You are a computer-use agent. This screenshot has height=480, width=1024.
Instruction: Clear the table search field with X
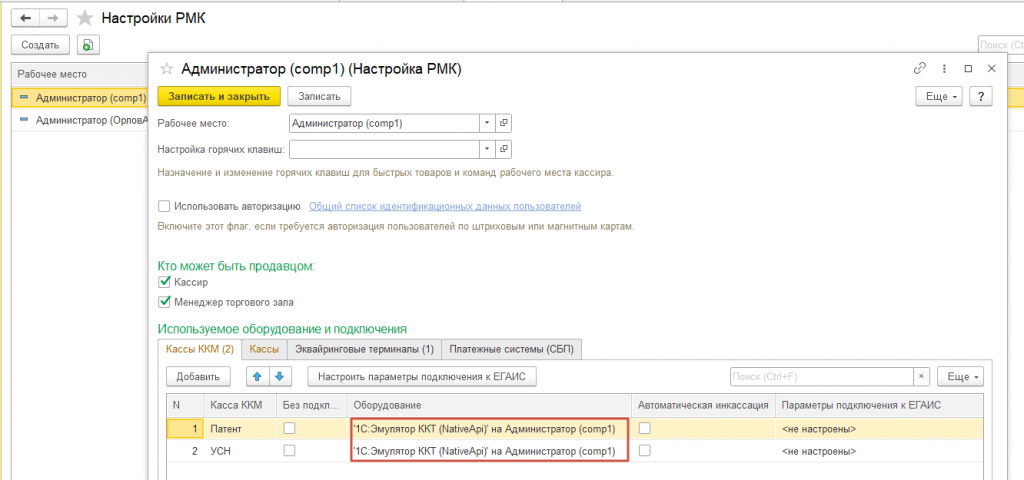point(921,377)
